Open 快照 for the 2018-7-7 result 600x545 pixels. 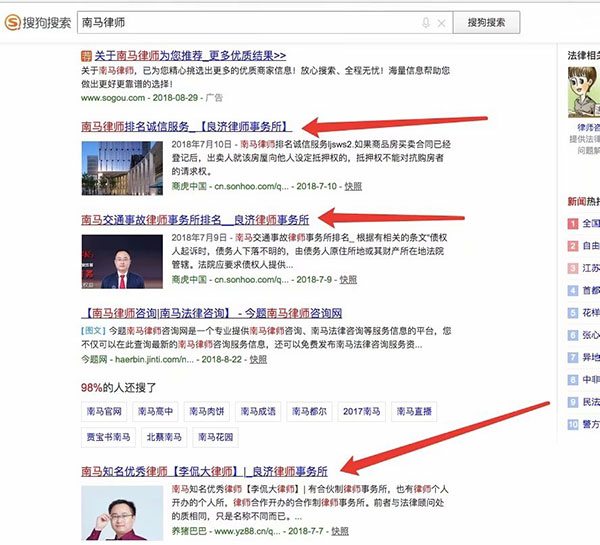340,531
